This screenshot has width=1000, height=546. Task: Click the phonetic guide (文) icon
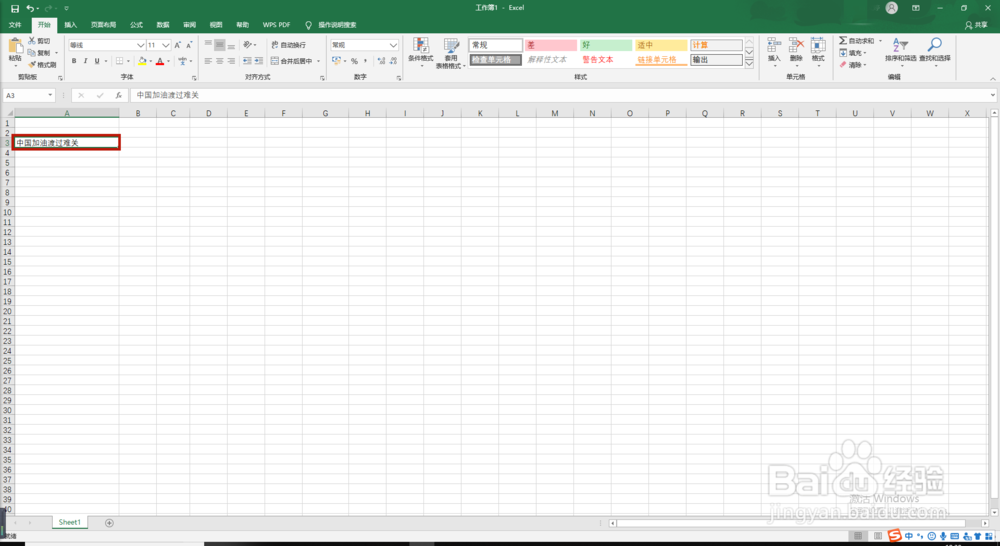pyautogui.click(x=182, y=61)
